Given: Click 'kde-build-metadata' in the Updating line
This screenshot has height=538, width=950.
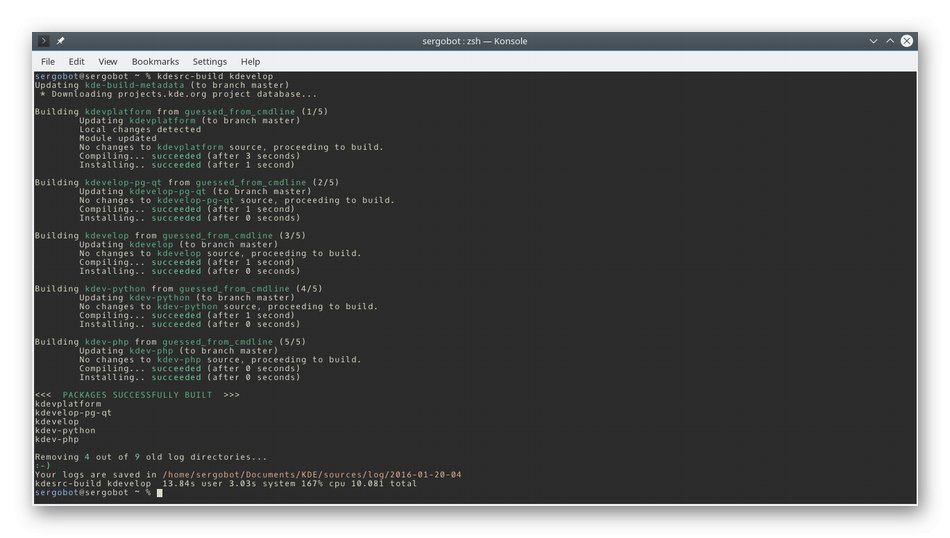Looking at the screenshot, I should click(x=135, y=85).
